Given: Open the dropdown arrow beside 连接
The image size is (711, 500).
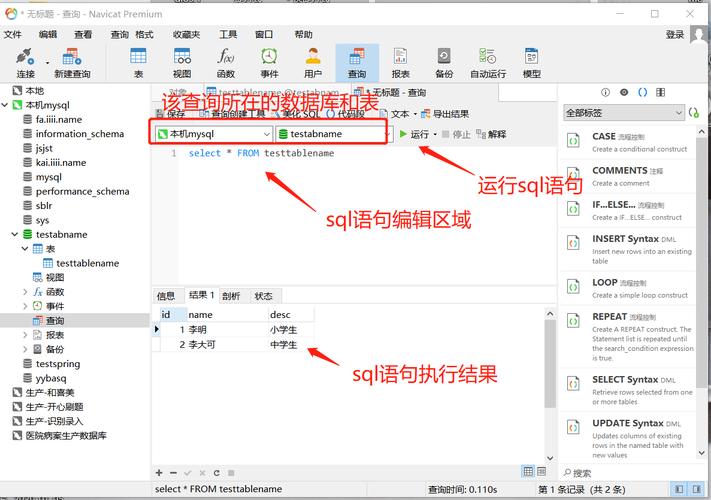Looking at the screenshot, I should pyautogui.click(x=47, y=63).
